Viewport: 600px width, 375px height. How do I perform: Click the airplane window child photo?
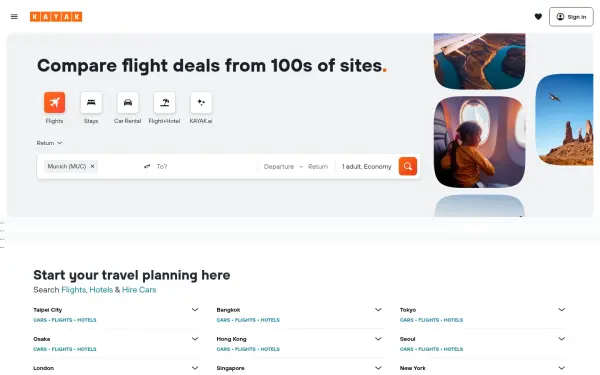479,142
